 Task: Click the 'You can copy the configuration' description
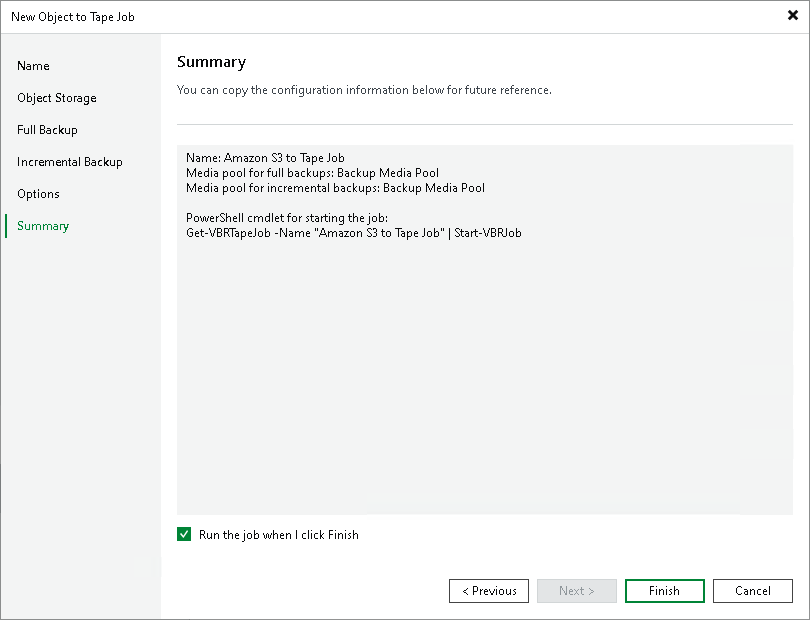tap(364, 90)
